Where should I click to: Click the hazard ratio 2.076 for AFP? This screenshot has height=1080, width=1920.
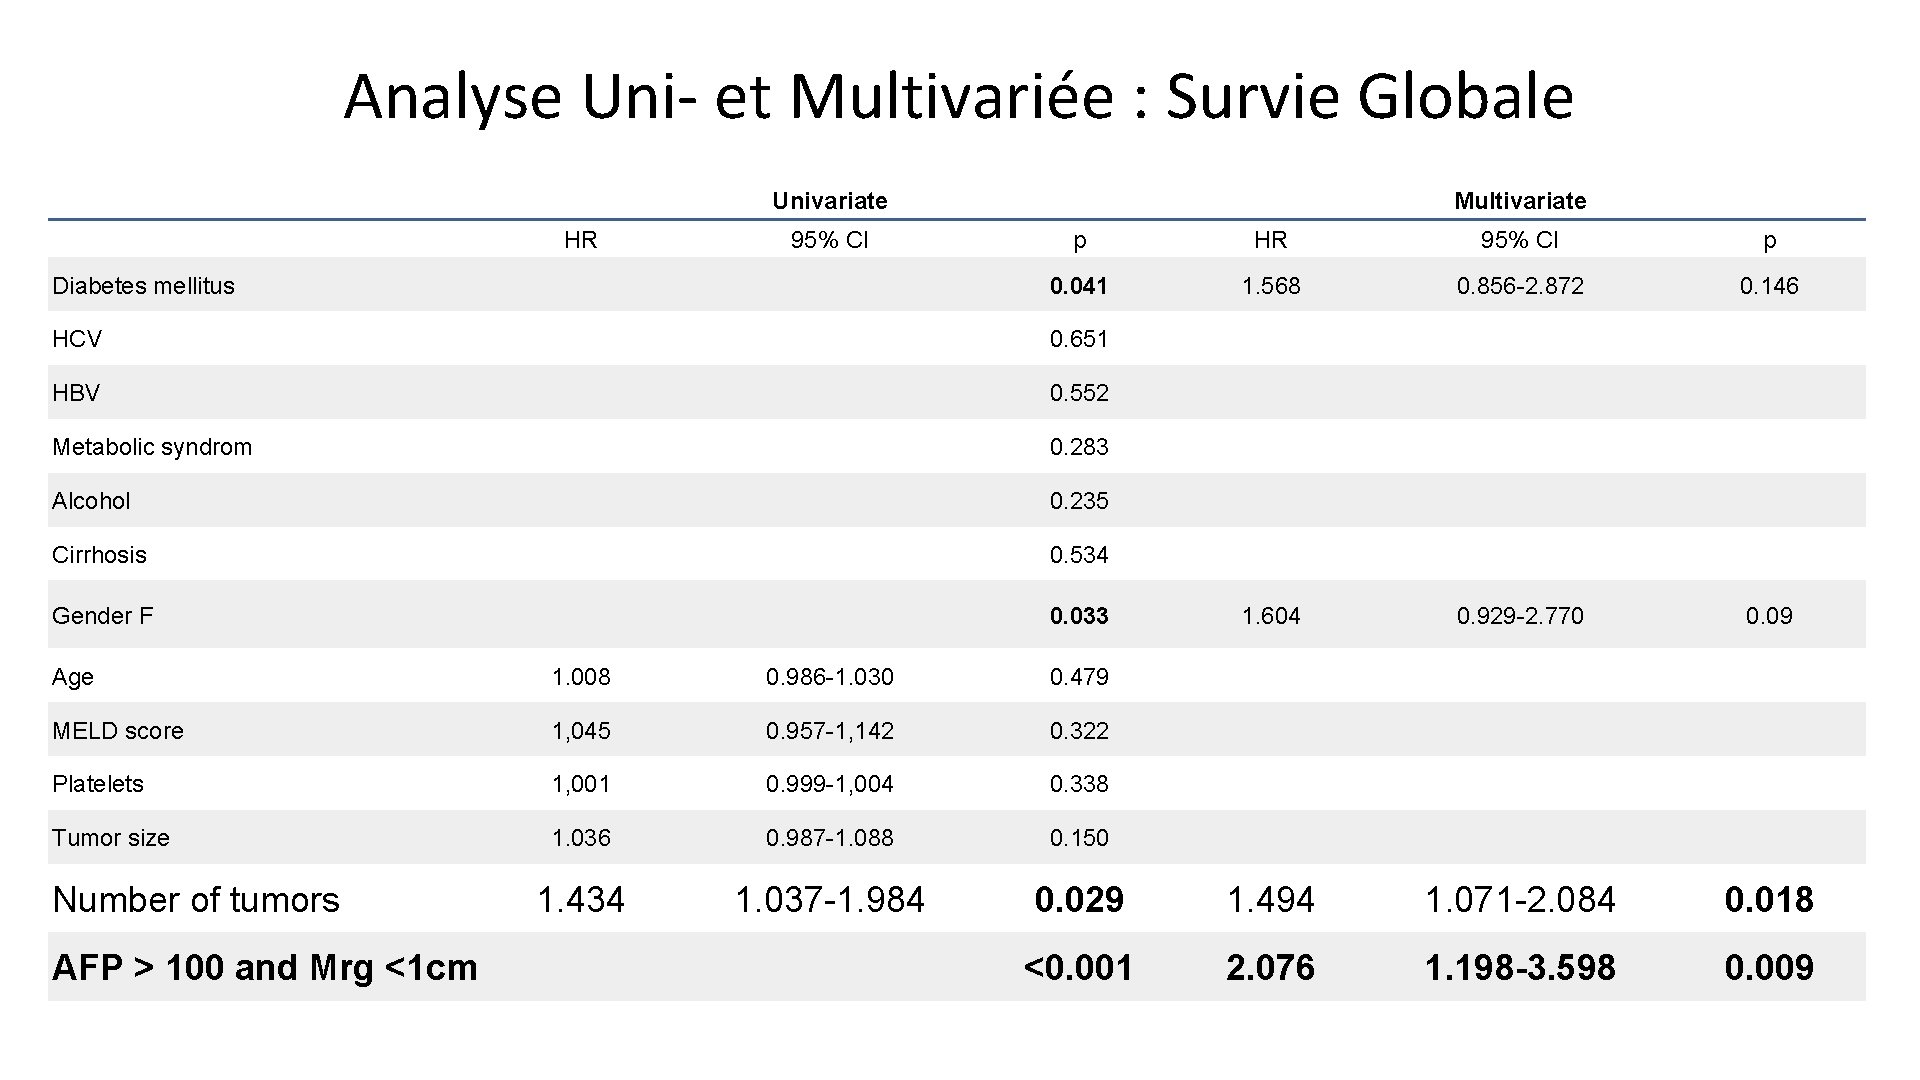(1271, 968)
